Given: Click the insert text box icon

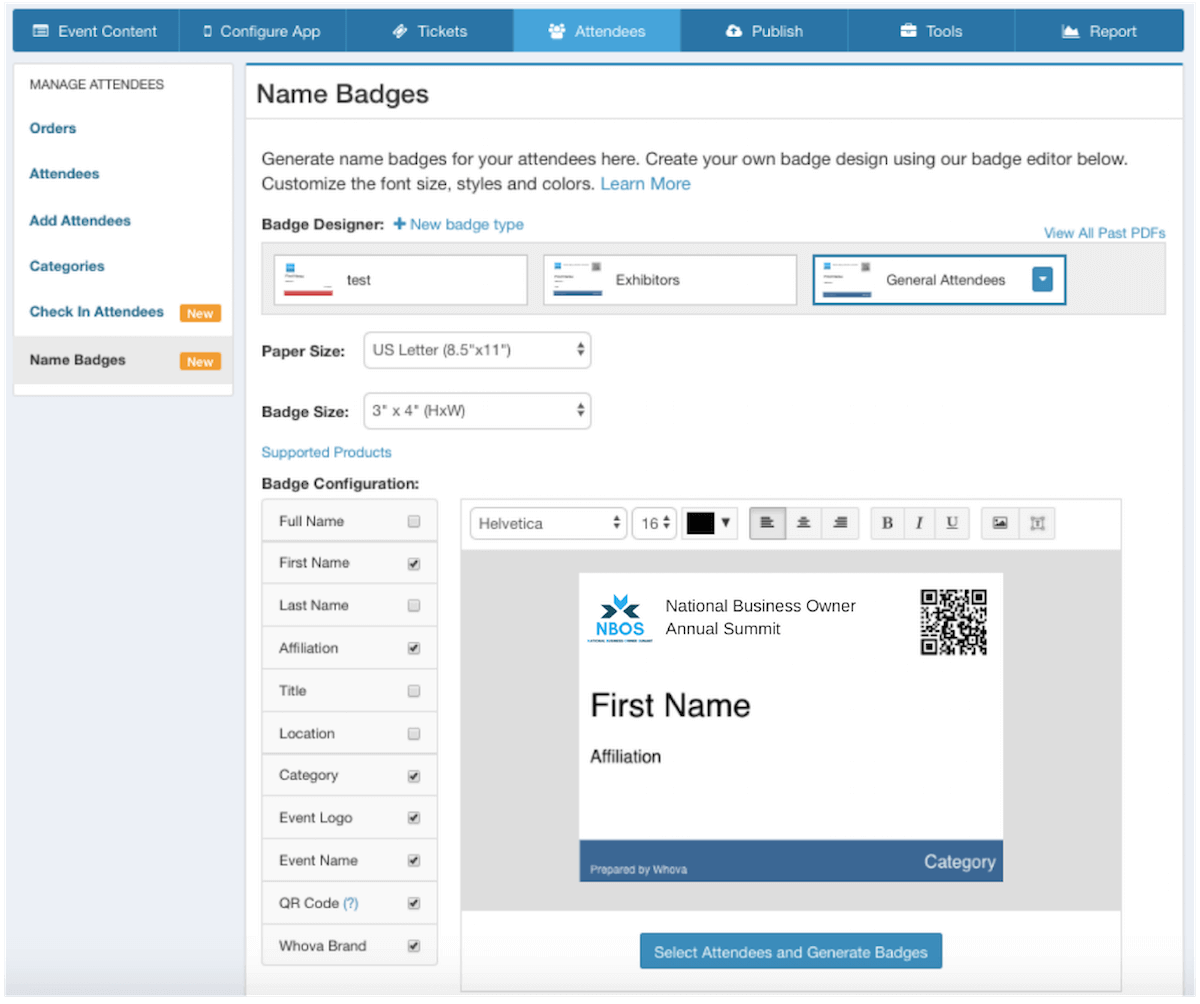Looking at the screenshot, I should tap(1037, 523).
